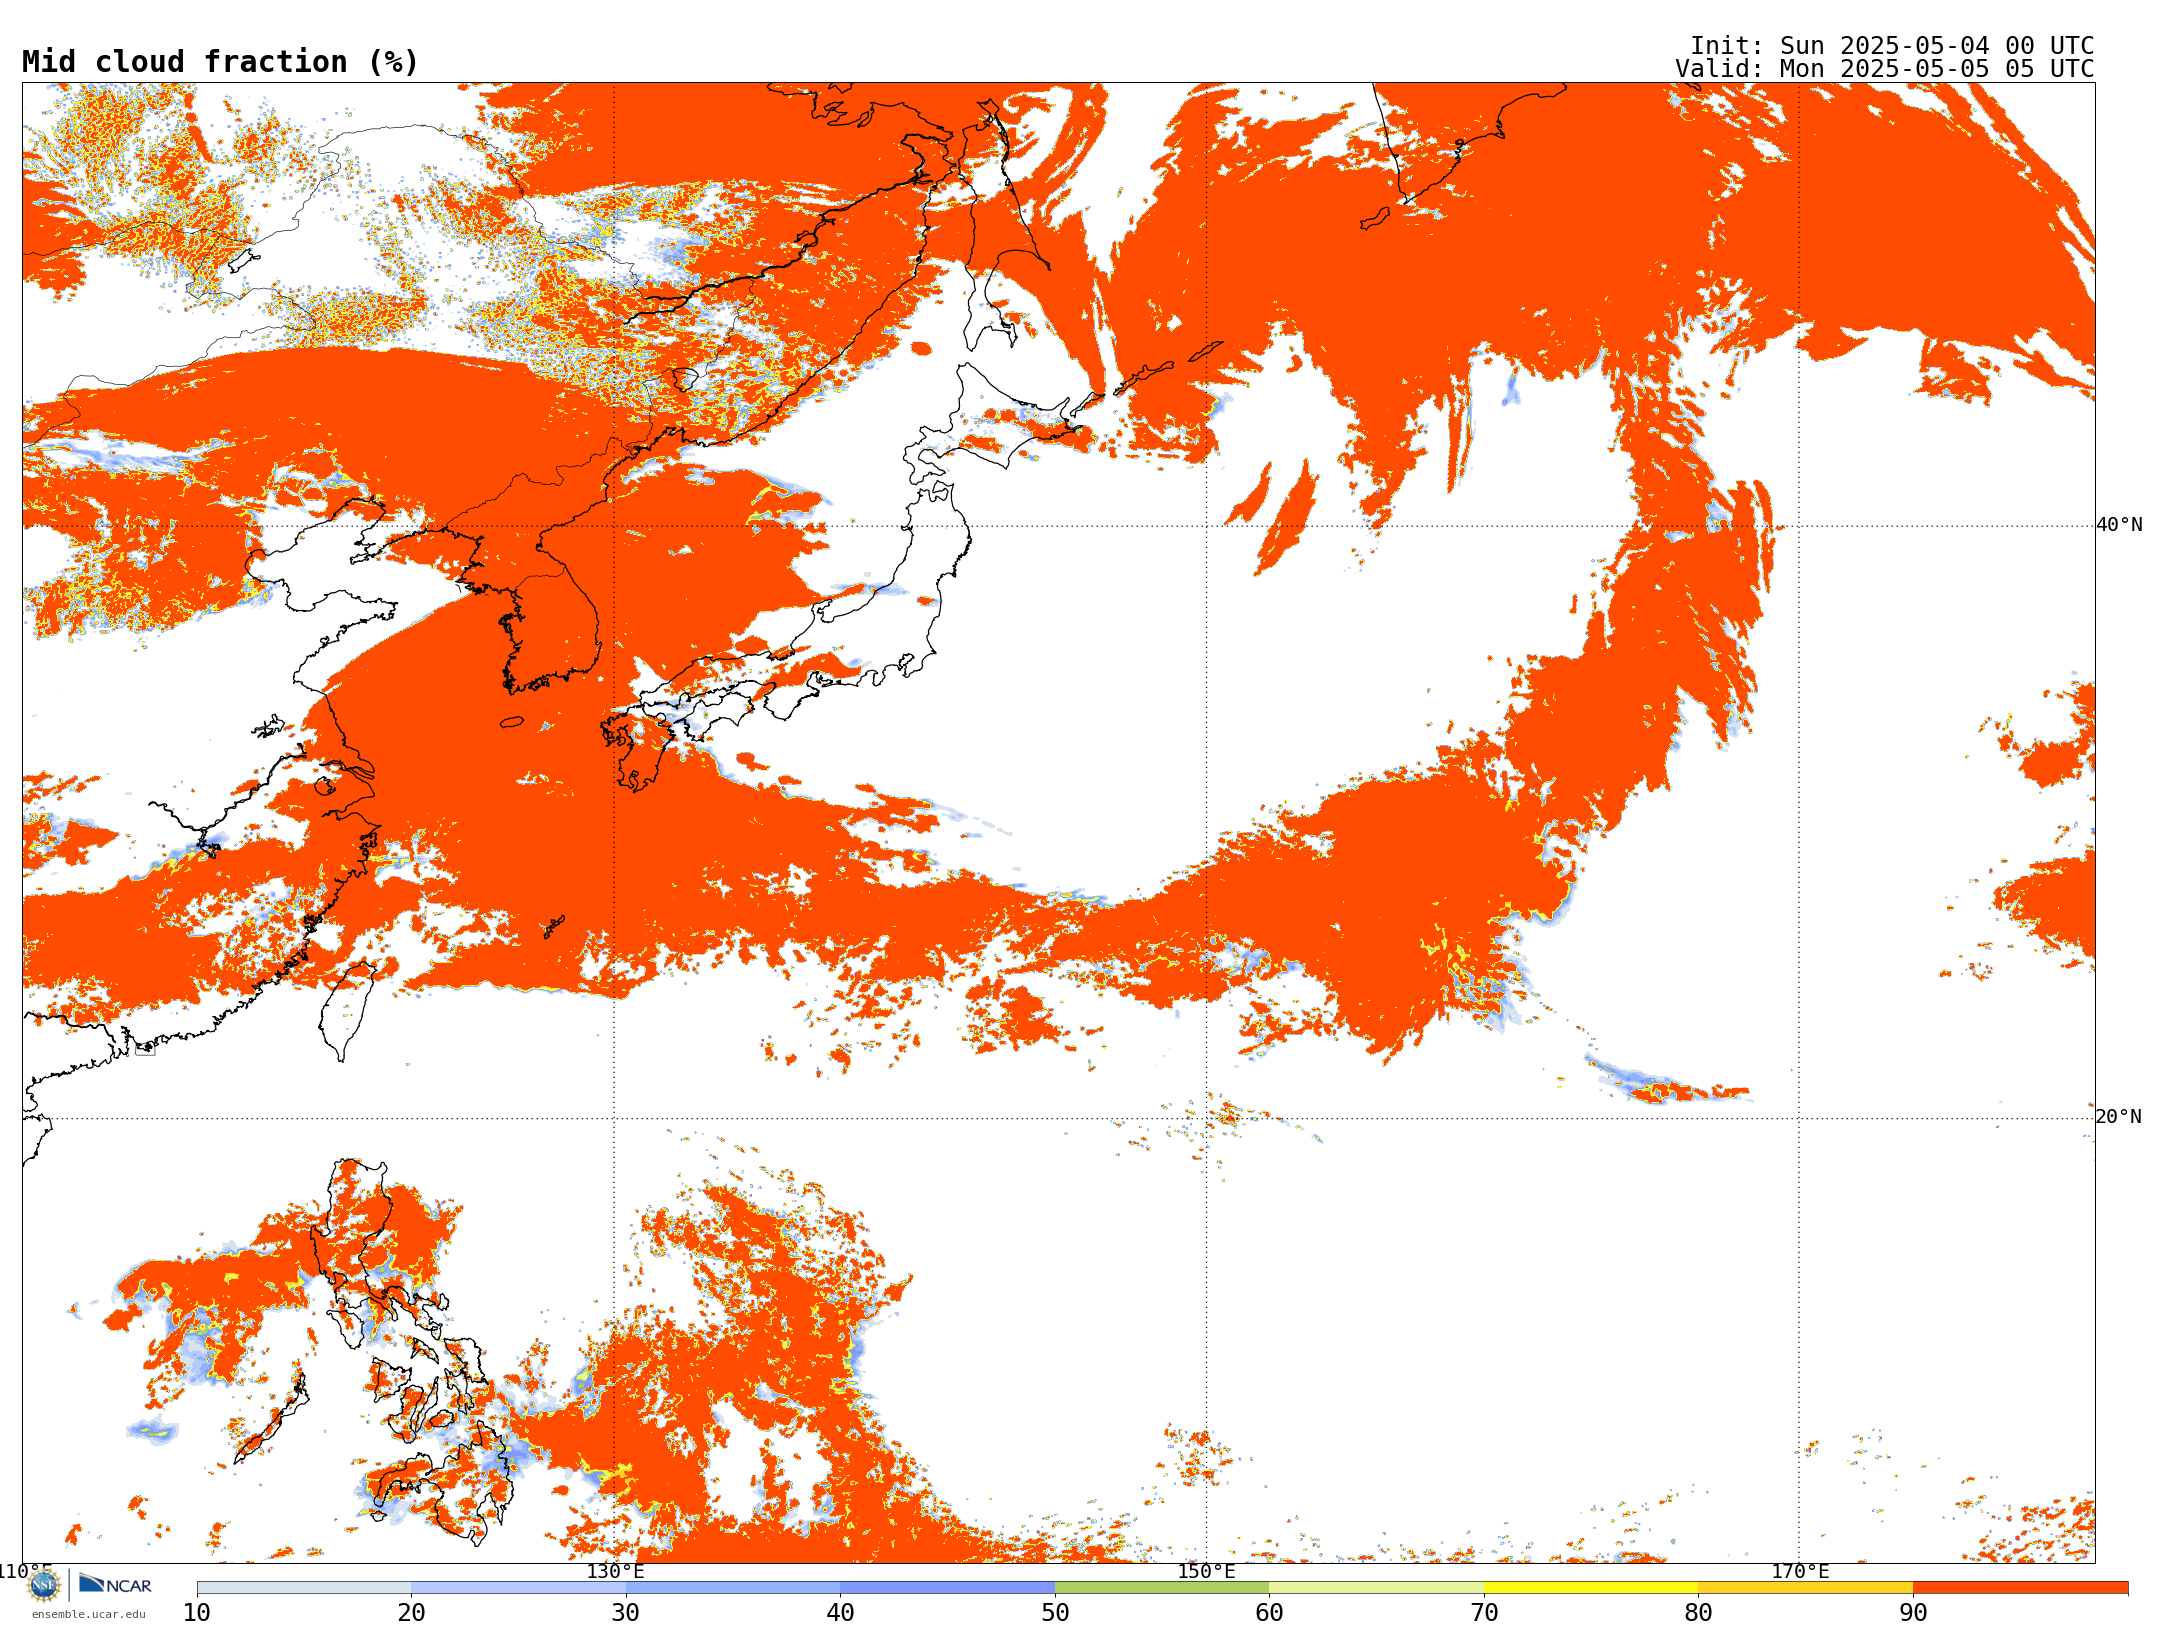Click the colorbar tick label 60
Viewport: 2160px width, 1626px height.
click(x=1269, y=1613)
